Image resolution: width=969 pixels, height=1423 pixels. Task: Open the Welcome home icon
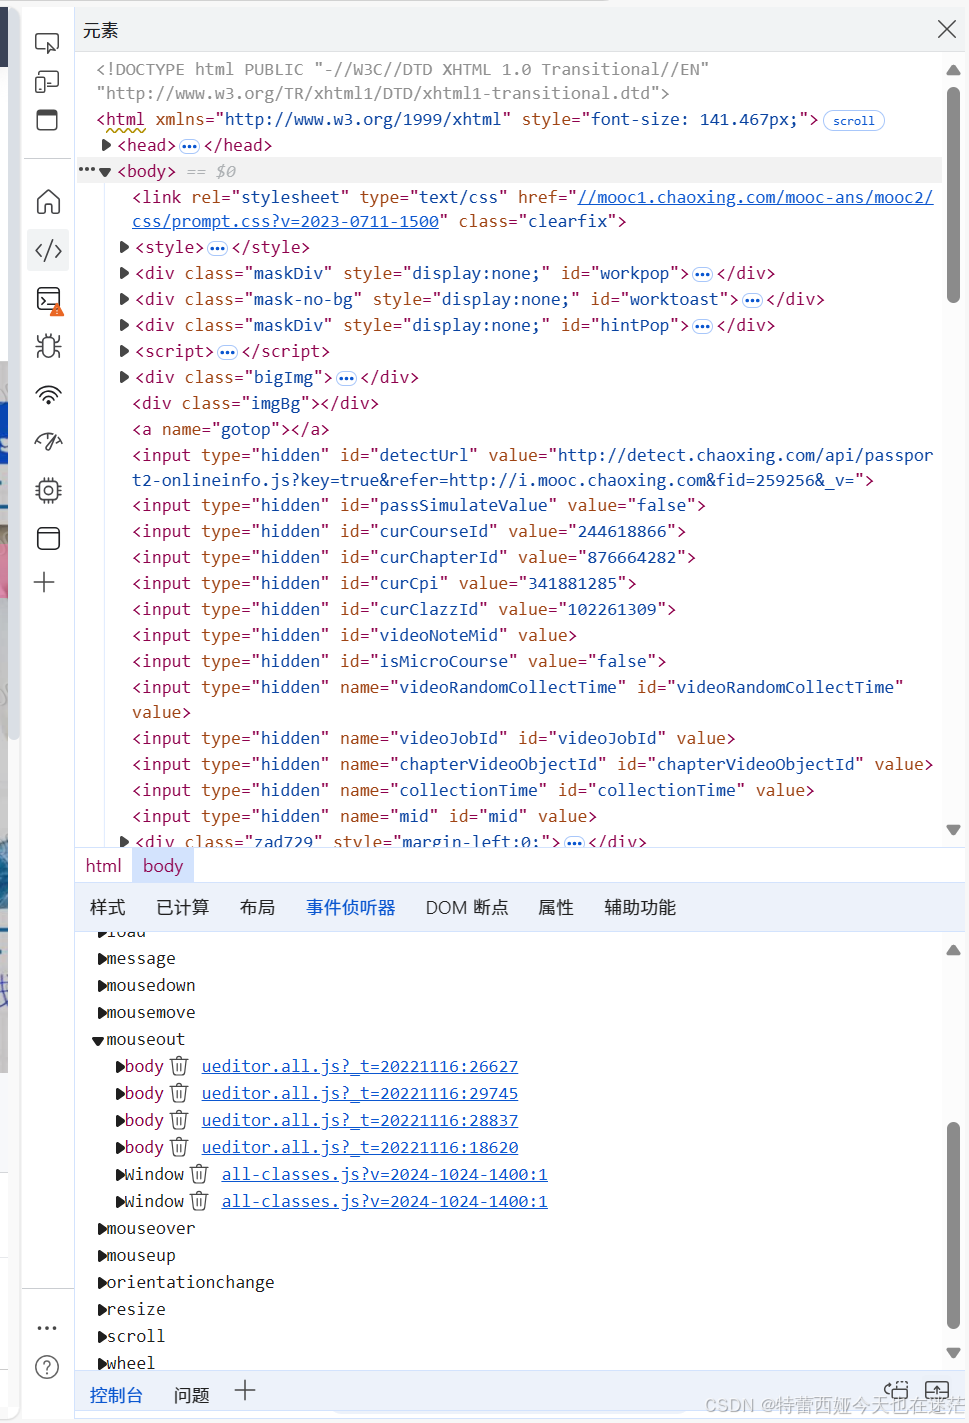click(x=48, y=202)
